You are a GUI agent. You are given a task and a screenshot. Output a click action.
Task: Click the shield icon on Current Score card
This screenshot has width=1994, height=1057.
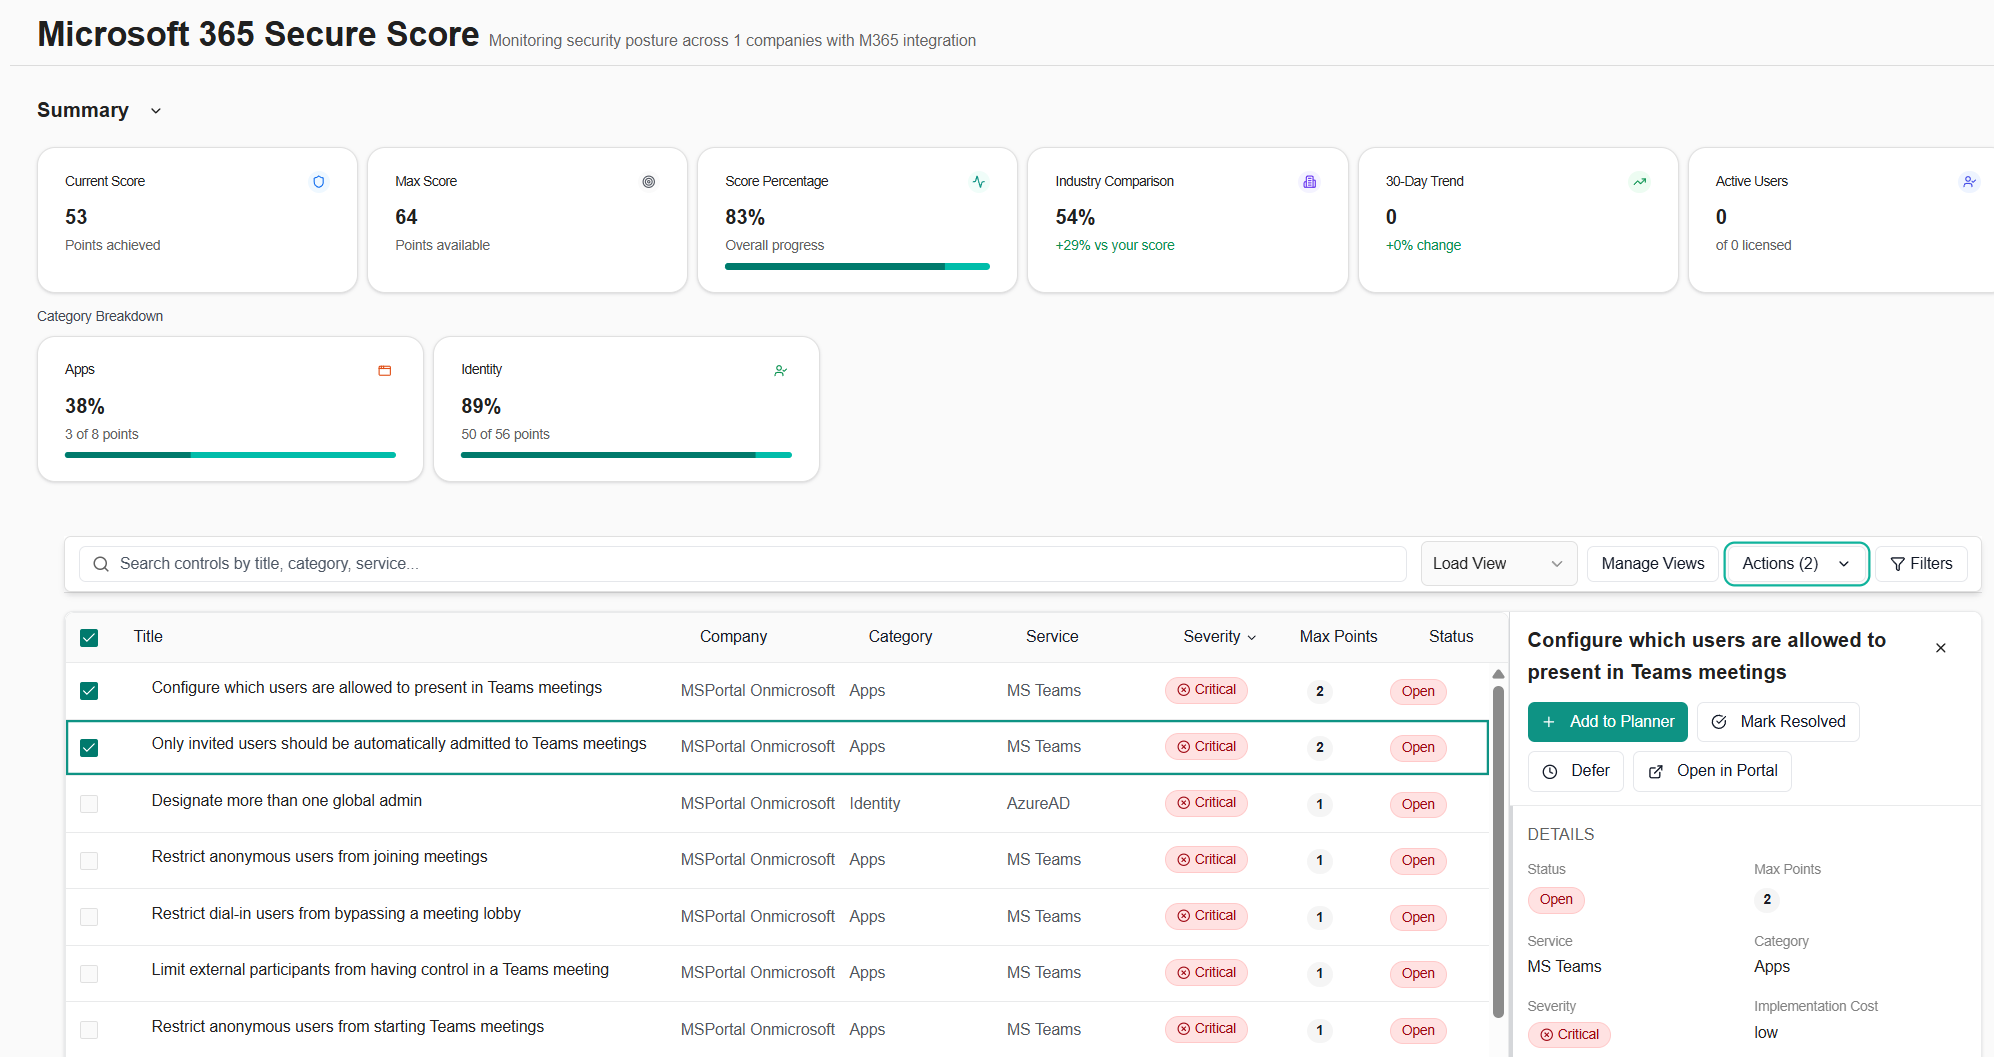318,182
